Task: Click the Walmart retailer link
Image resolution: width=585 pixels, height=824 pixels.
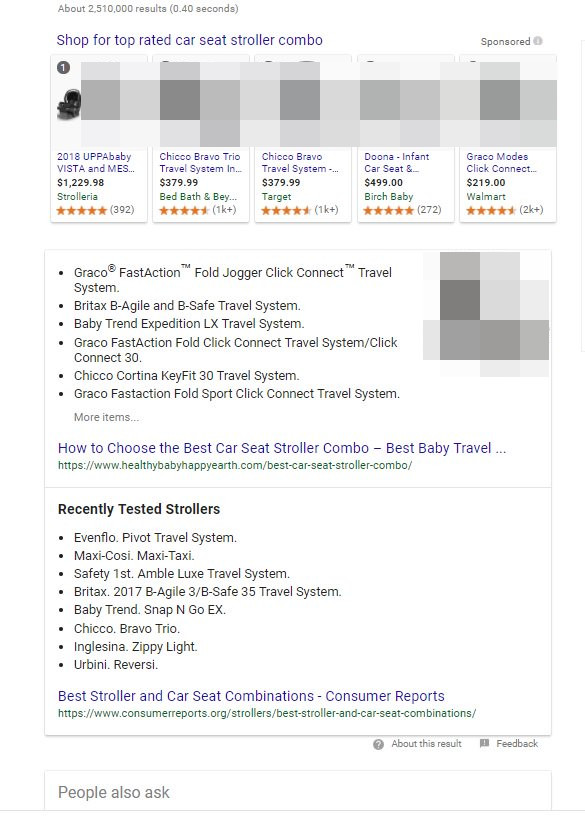Action: click(486, 197)
